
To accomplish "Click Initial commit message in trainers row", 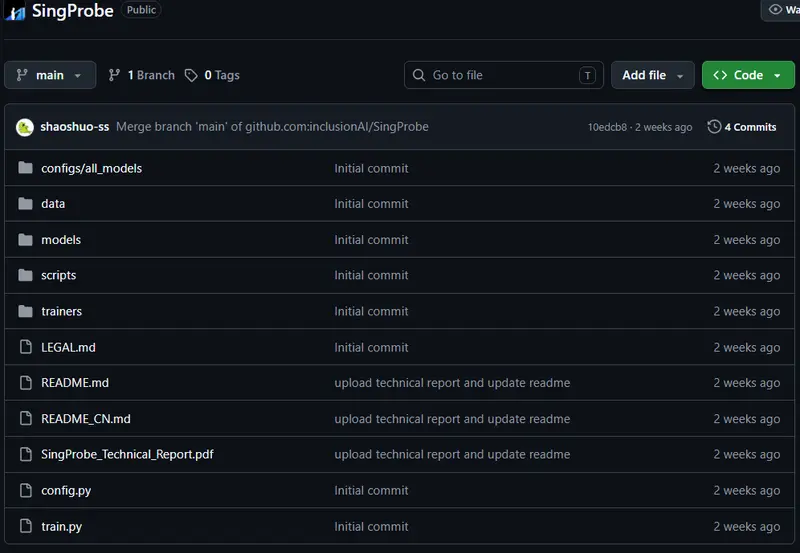I will pyautogui.click(x=371, y=311).
